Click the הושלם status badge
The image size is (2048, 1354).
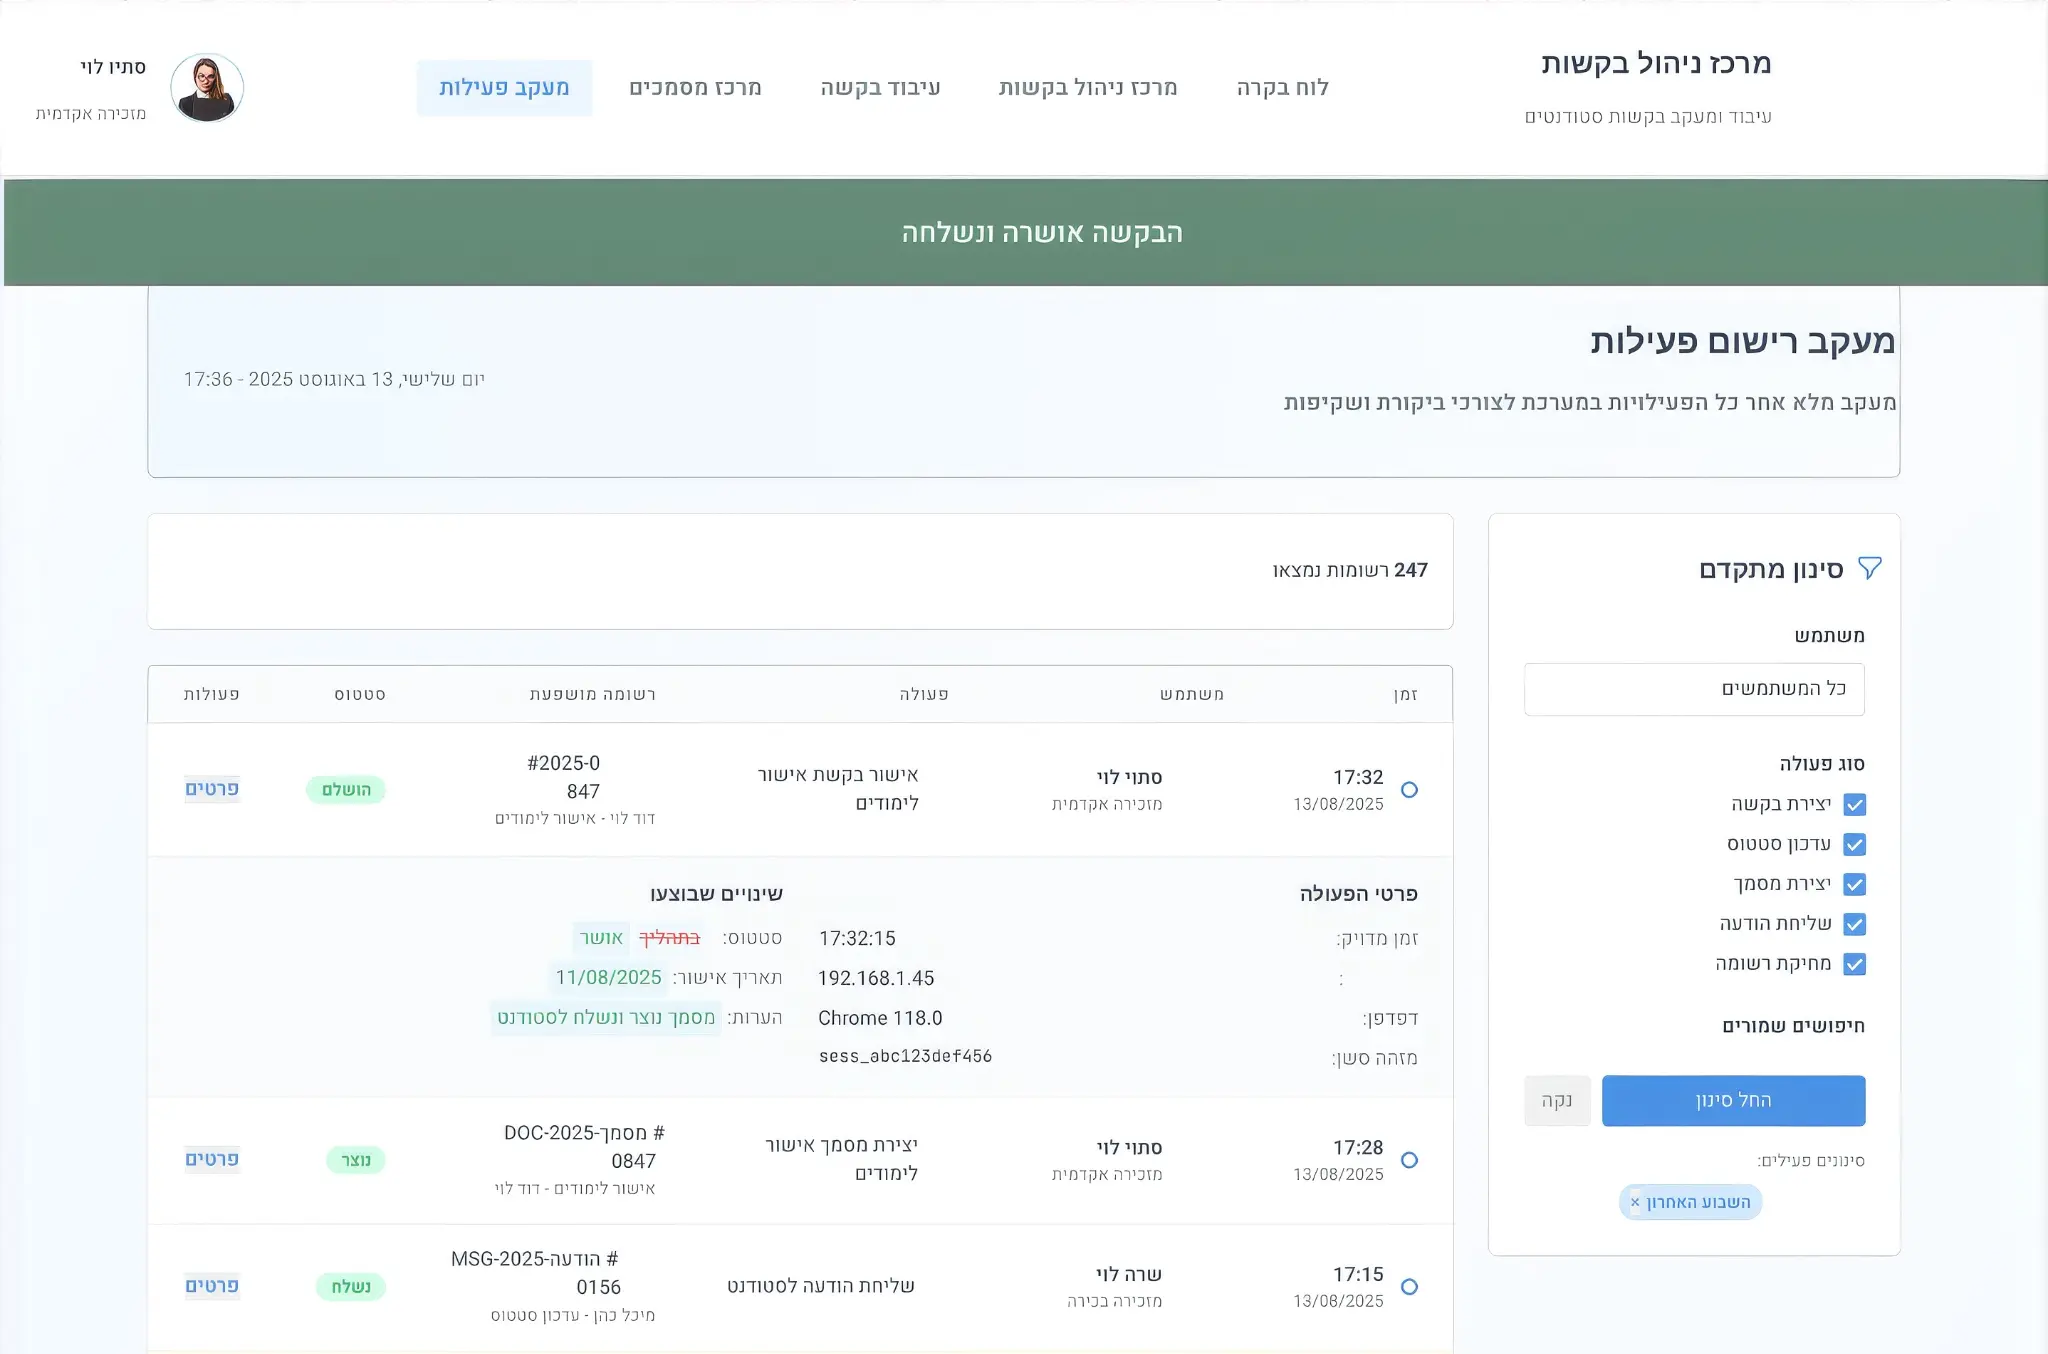[x=346, y=790]
